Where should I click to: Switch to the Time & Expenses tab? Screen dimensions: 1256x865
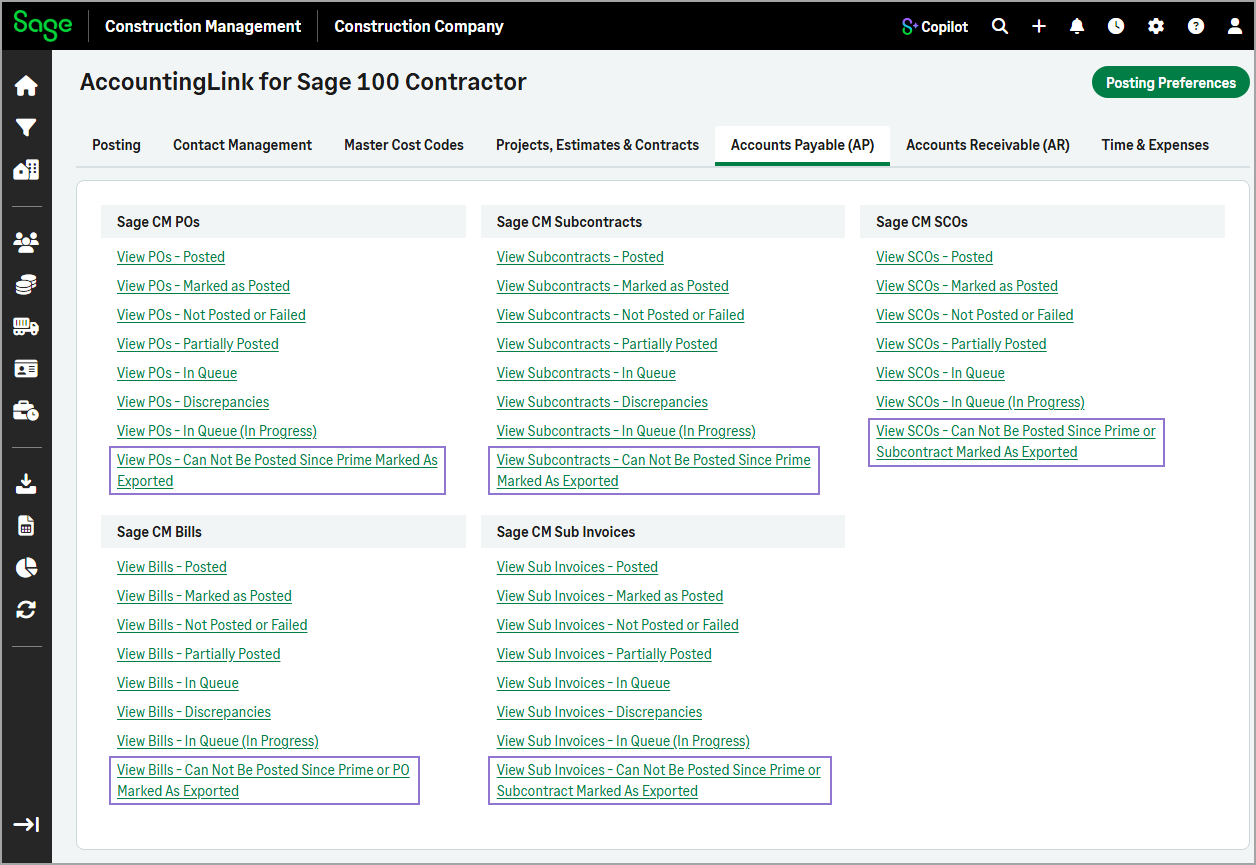pyautogui.click(x=1155, y=145)
